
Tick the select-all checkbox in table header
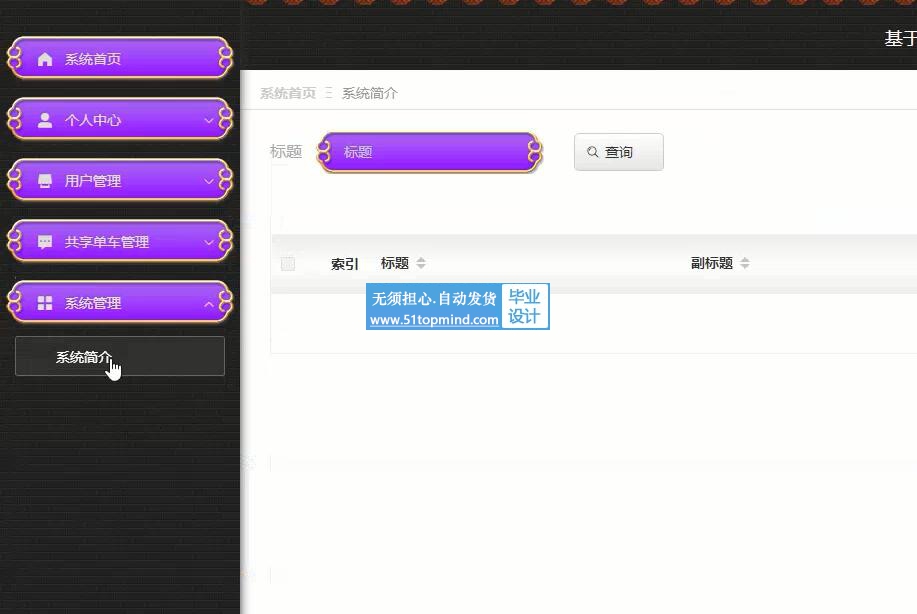(288, 264)
